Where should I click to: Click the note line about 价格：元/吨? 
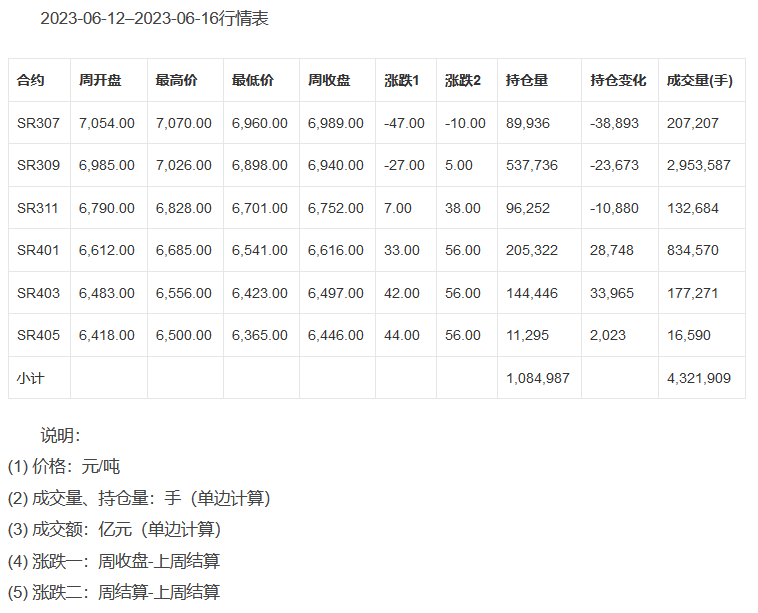click(64, 466)
